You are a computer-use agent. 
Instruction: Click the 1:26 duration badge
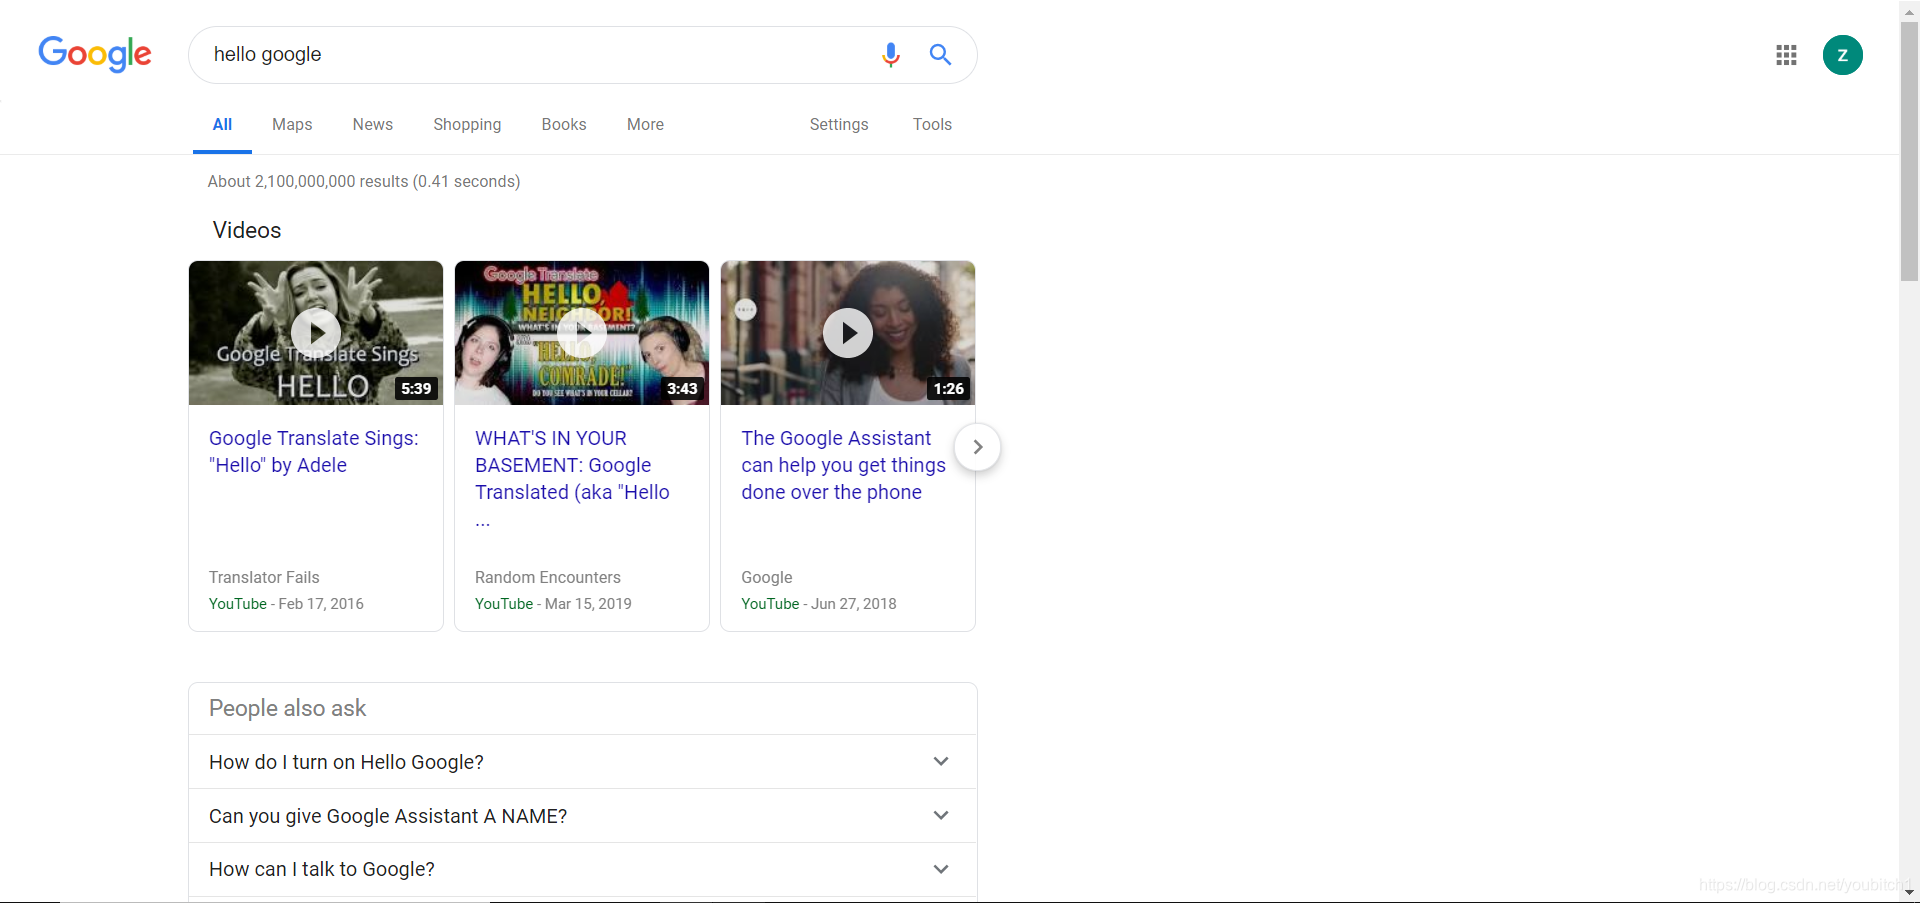pos(948,389)
